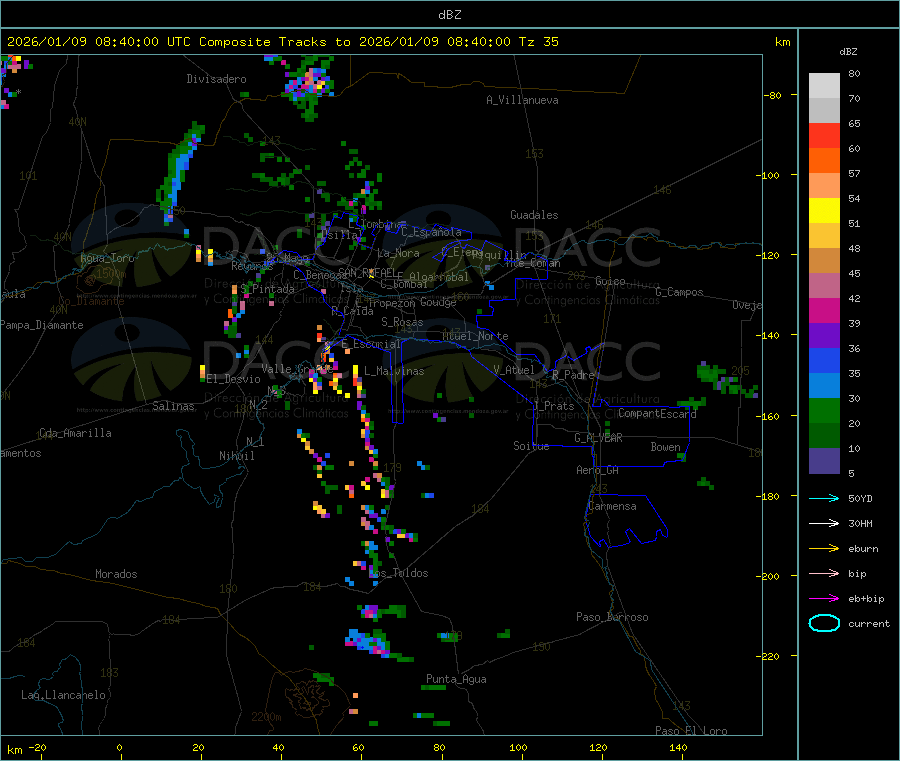
Task: Click the dBZ title at the top
Action: click(449, 15)
